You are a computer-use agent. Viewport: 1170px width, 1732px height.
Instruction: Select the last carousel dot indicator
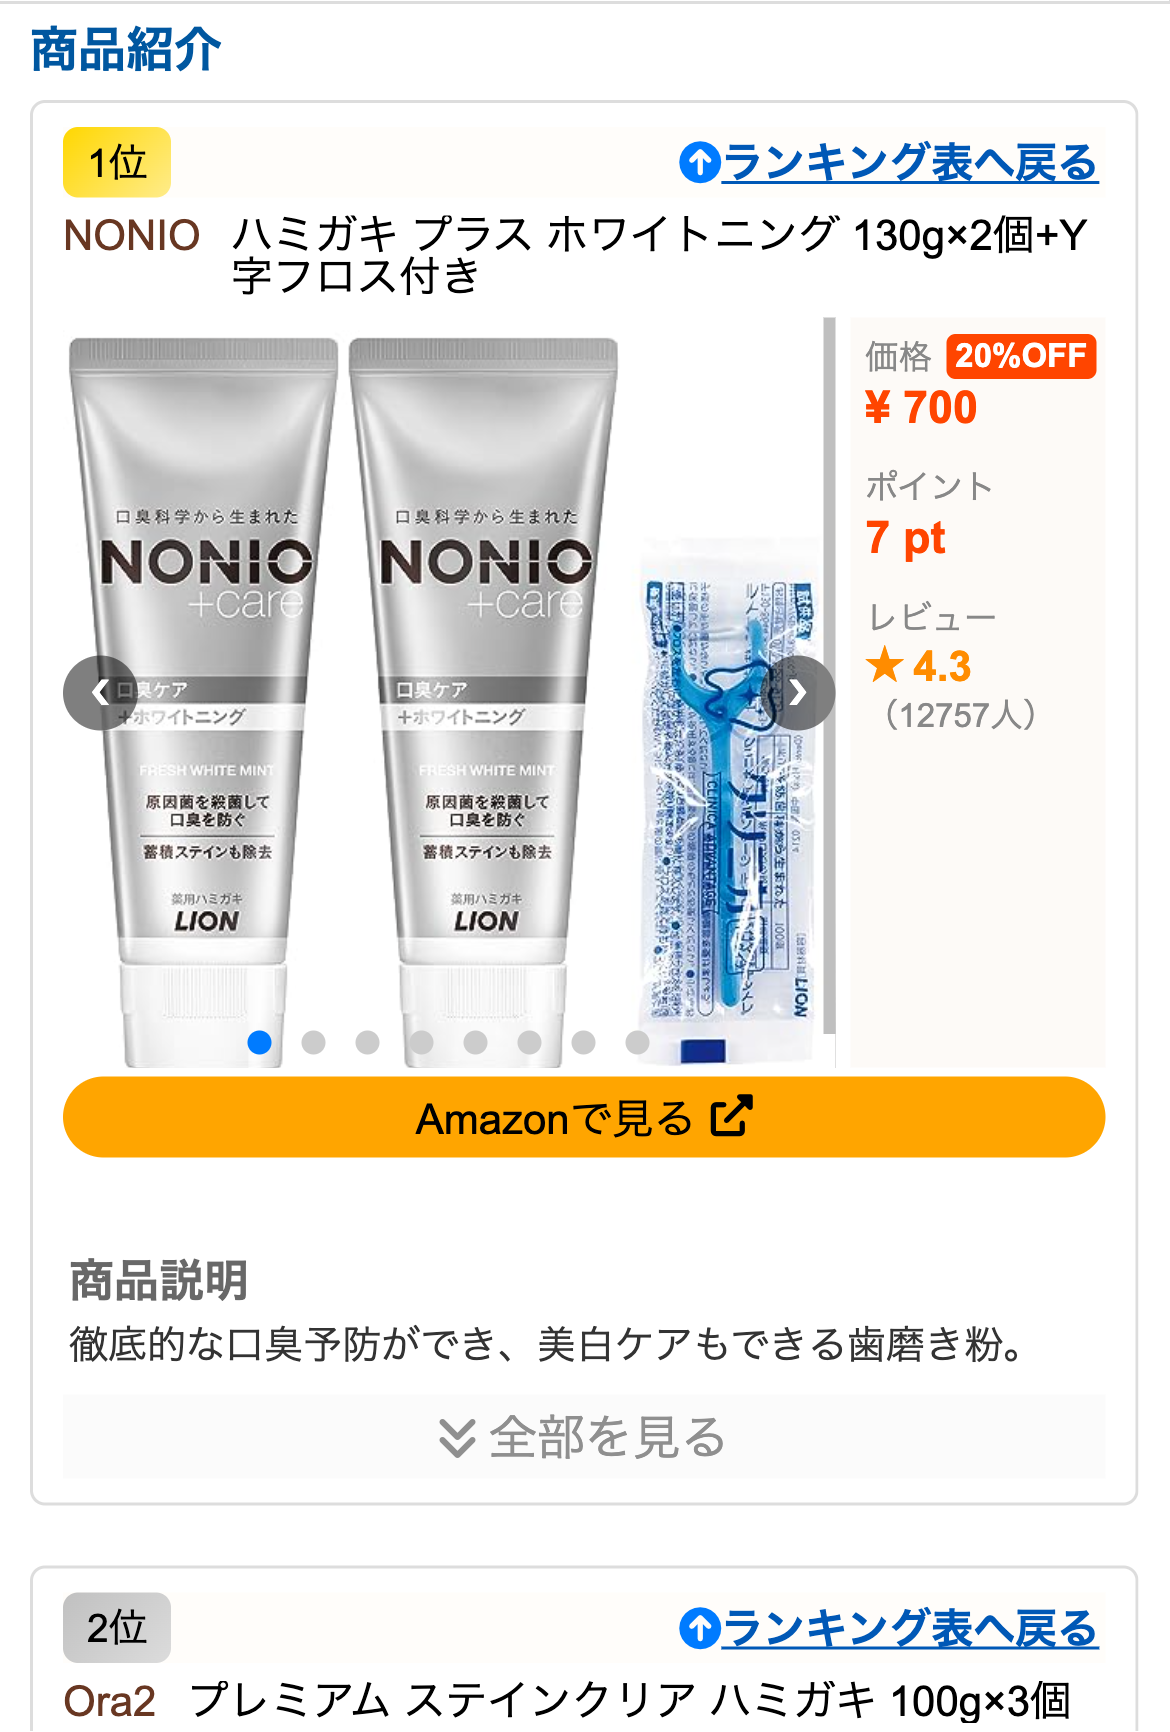click(x=638, y=1042)
